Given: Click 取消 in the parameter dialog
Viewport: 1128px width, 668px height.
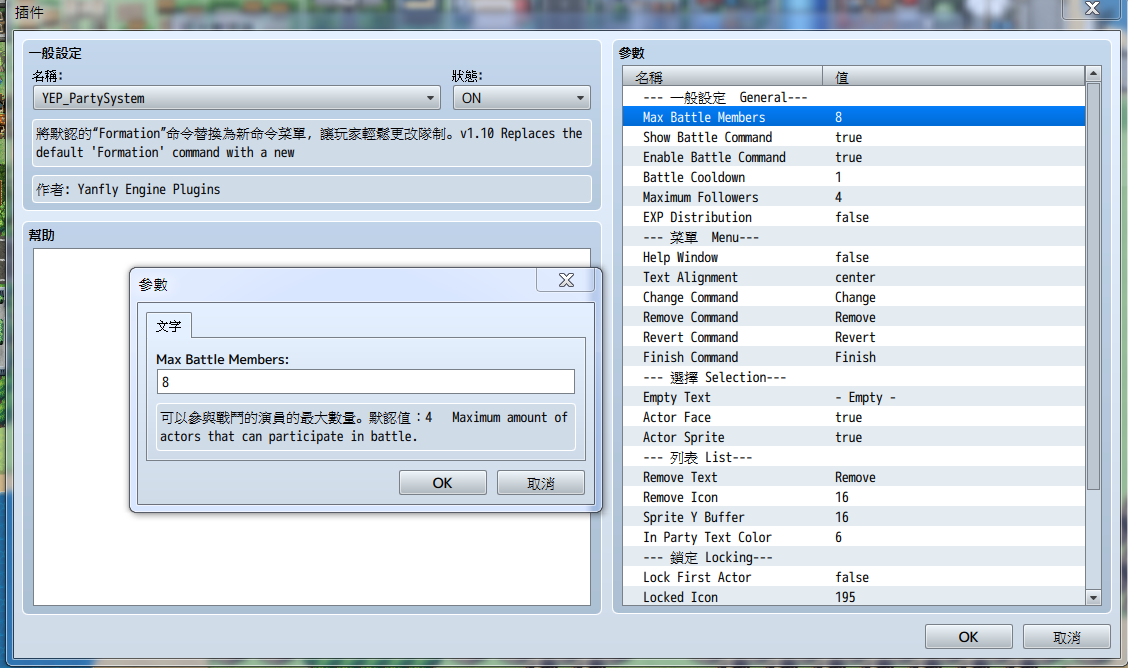Looking at the screenshot, I should [x=540, y=482].
